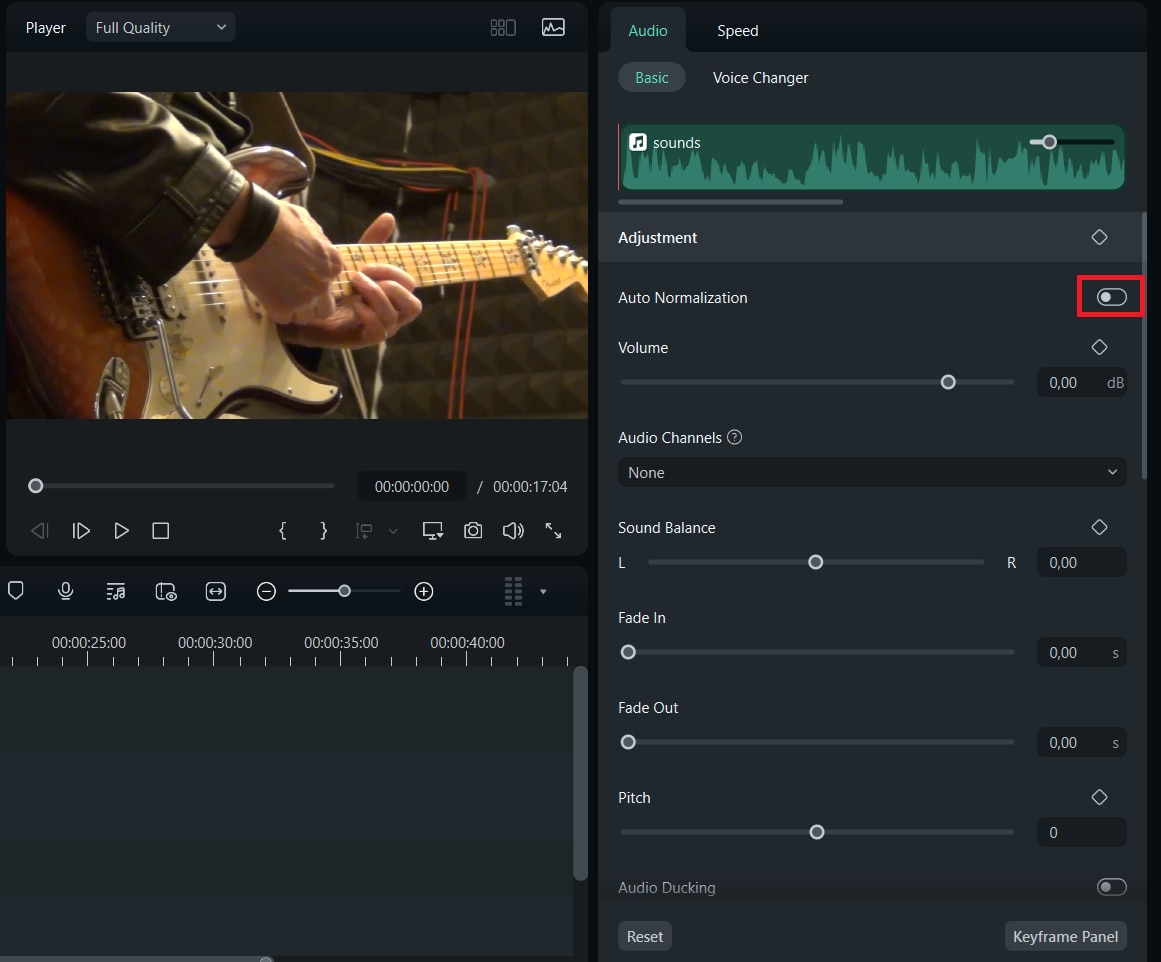The image size is (1161, 962).
Task: Click the Reset button
Action: click(x=645, y=937)
